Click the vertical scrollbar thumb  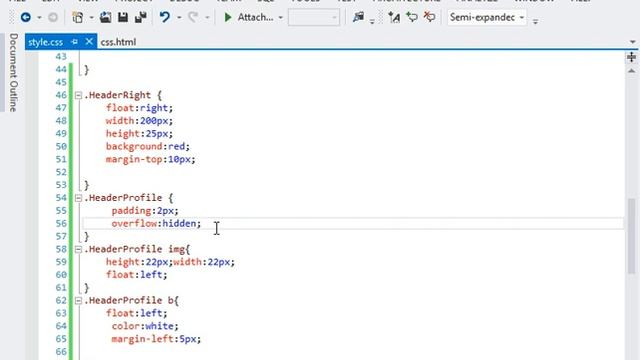point(631,236)
